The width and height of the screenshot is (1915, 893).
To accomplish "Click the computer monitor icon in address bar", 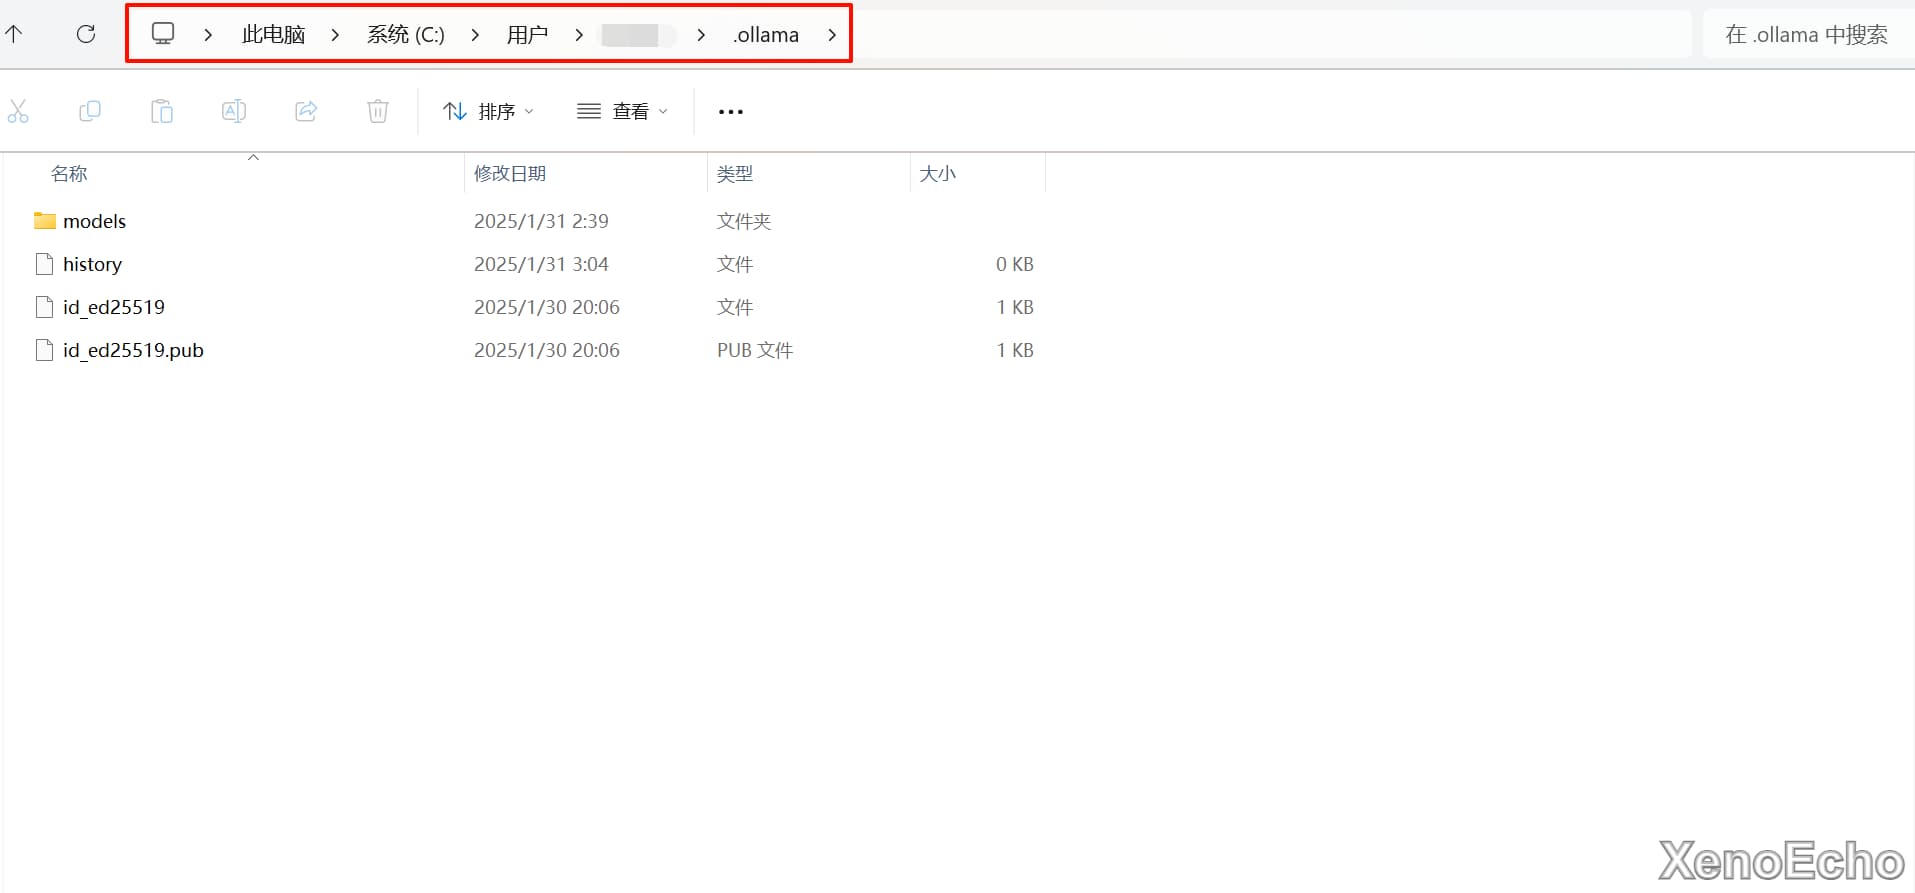I will coord(163,34).
